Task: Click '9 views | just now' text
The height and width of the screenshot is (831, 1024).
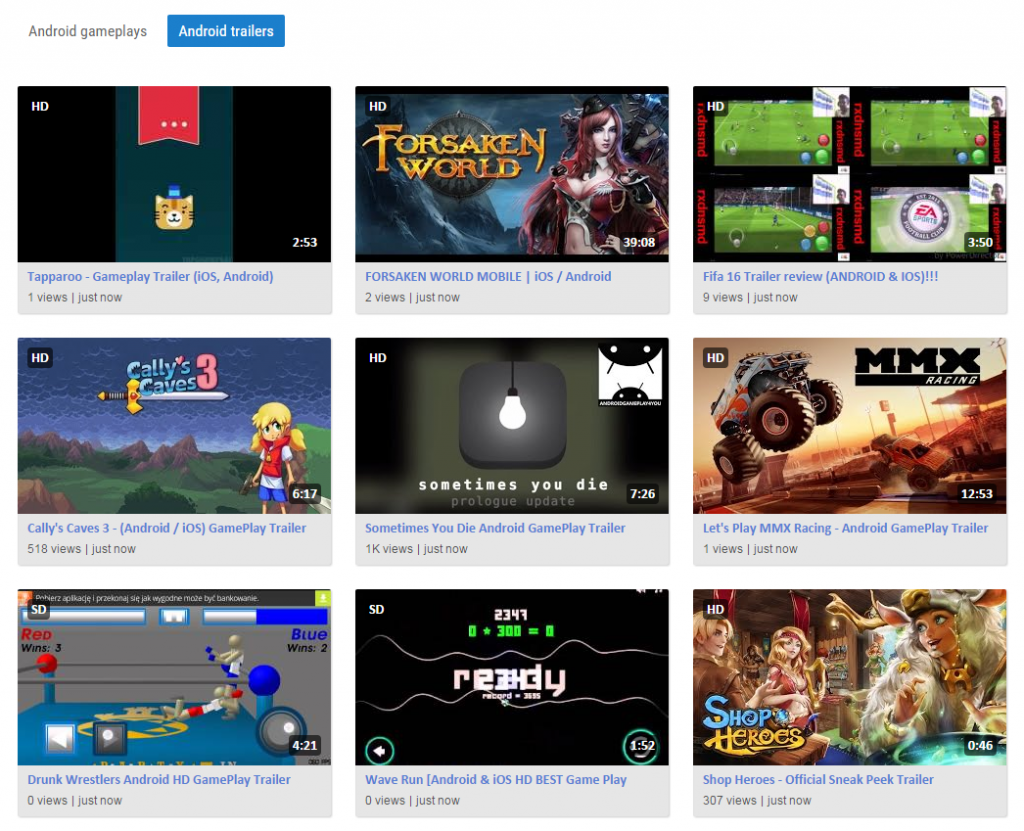Action: tap(750, 297)
